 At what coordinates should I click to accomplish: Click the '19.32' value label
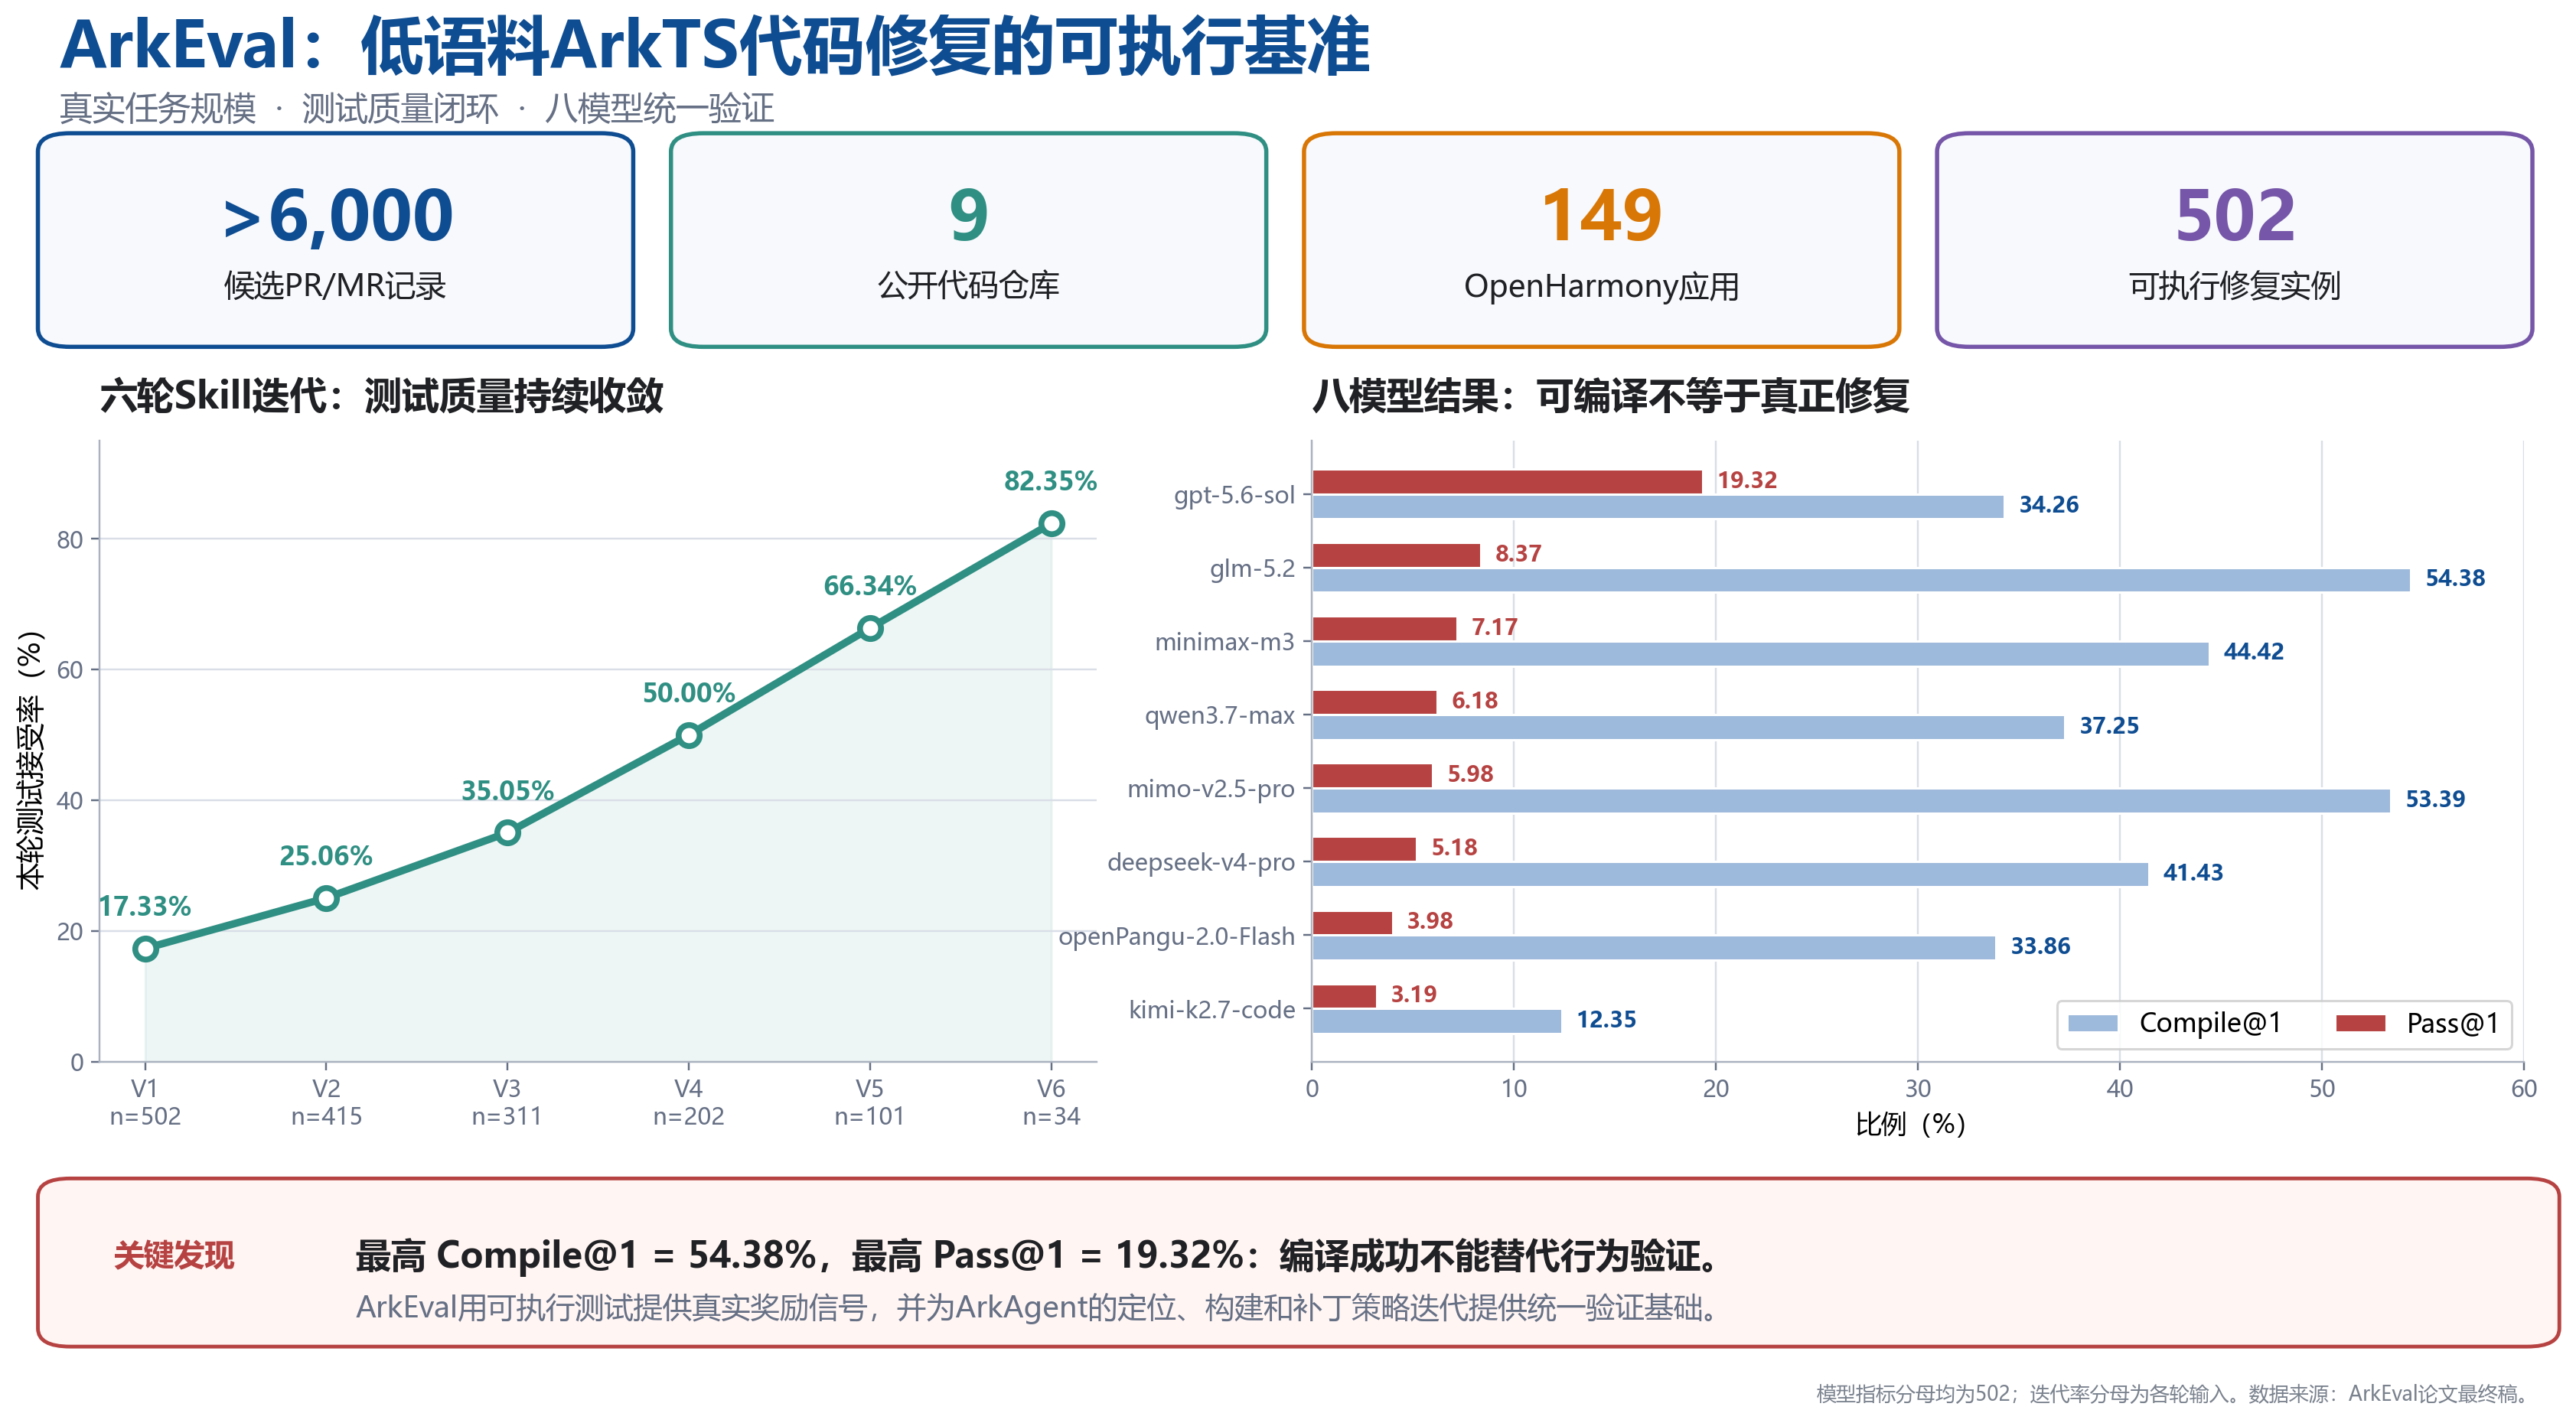pyautogui.click(x=1747, y=480)
